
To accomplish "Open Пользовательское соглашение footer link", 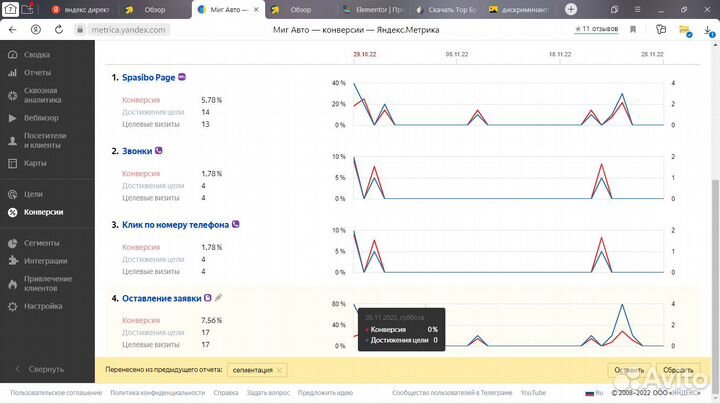I will pos(56,393).
